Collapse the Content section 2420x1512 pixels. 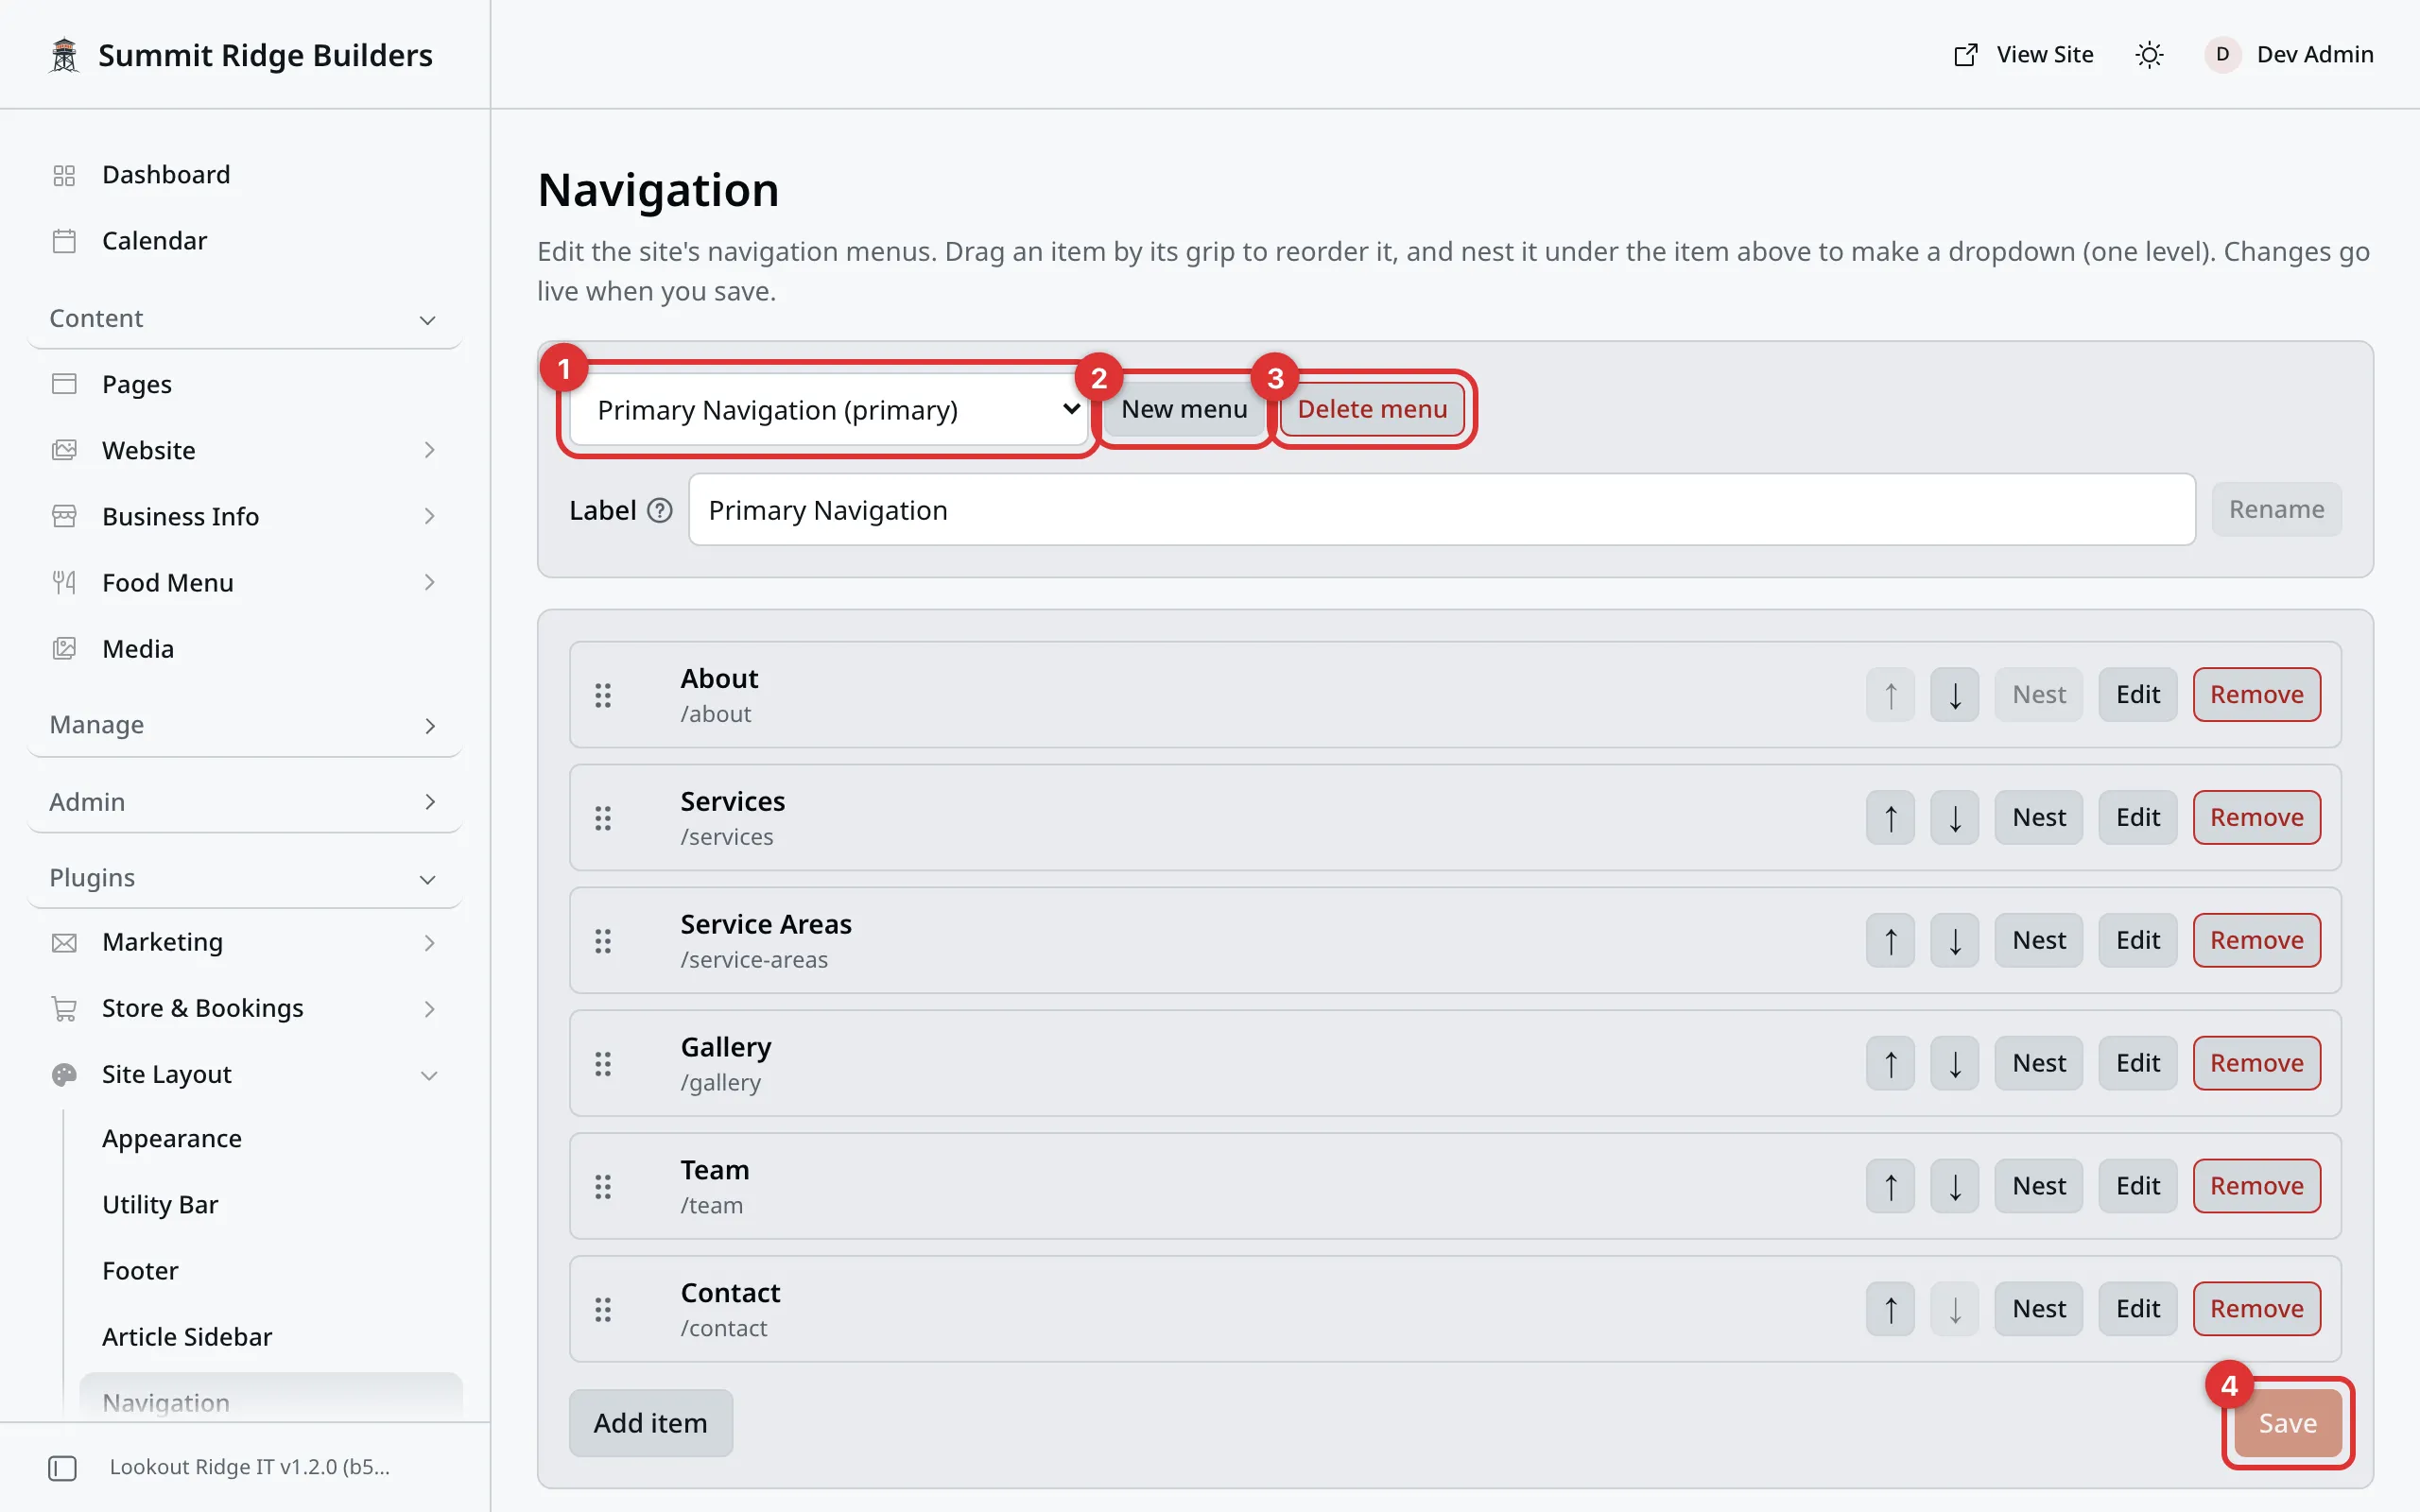pyautogui.click(x=245, y=318)
